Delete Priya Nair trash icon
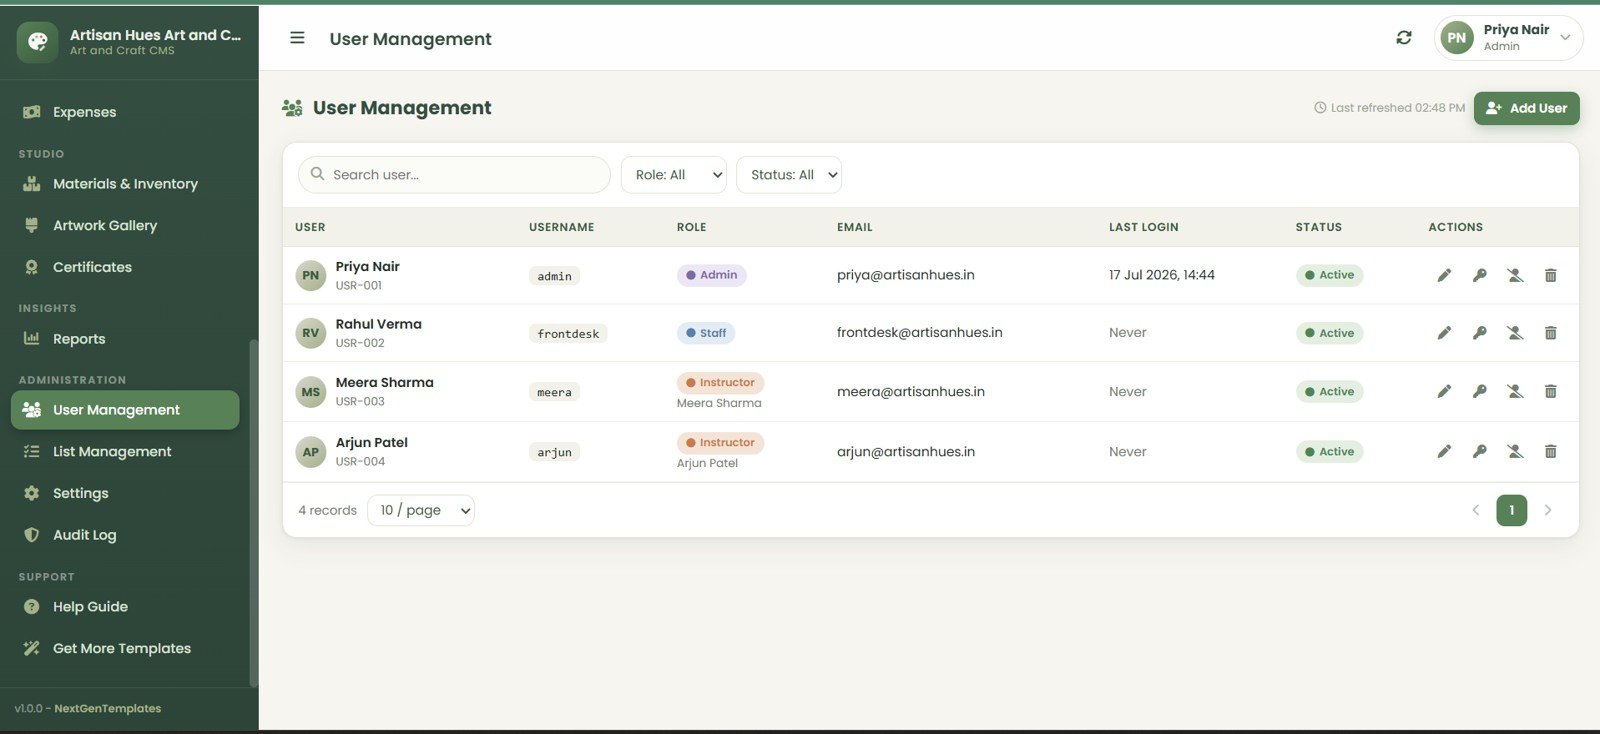 (1550, 275)
